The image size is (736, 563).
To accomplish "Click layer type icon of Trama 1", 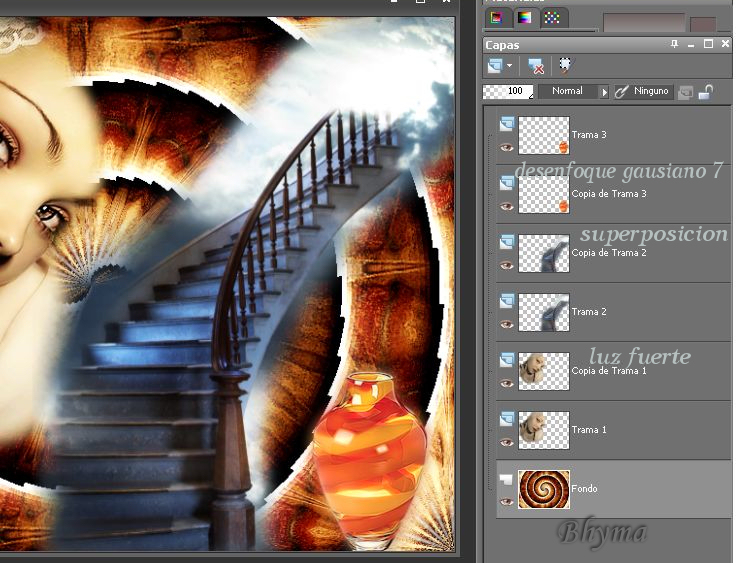I will (x=506, y=419).
